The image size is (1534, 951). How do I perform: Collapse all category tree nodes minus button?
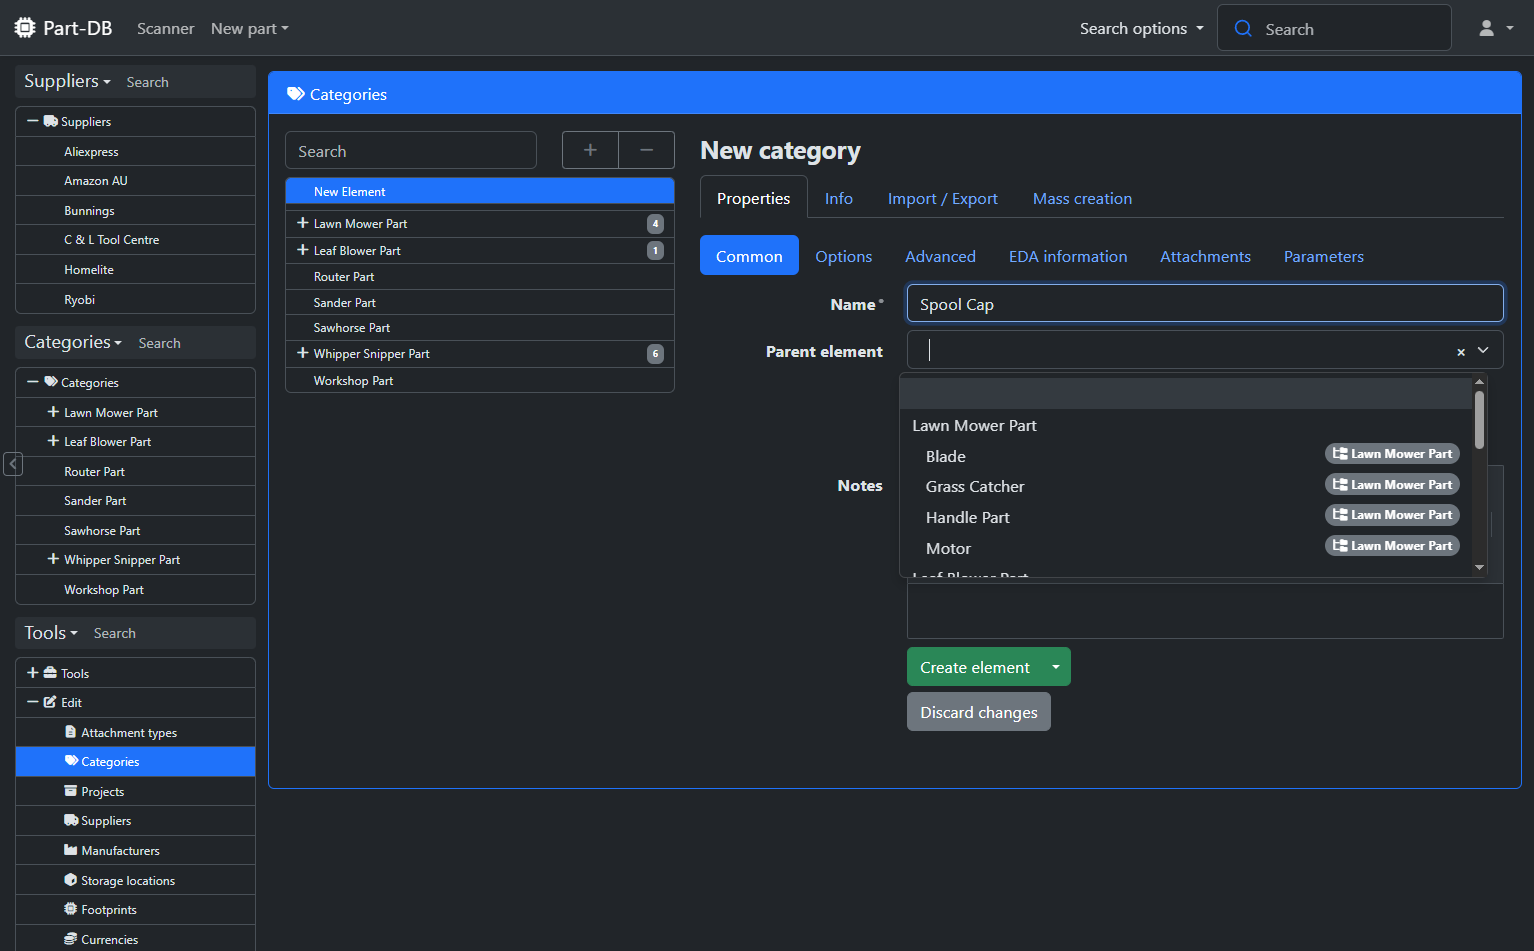(647, 150)
